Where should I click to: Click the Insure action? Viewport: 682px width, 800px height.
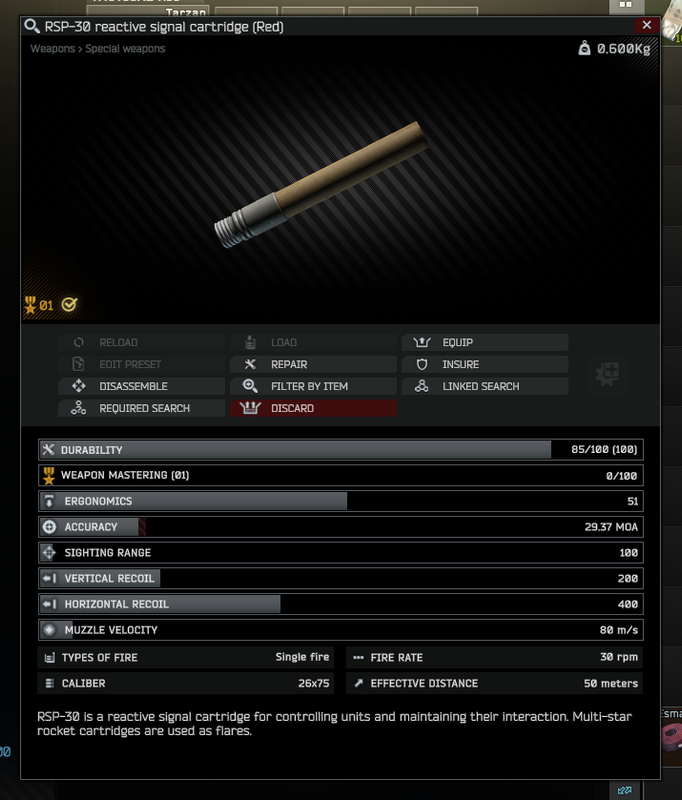[485, 364]
